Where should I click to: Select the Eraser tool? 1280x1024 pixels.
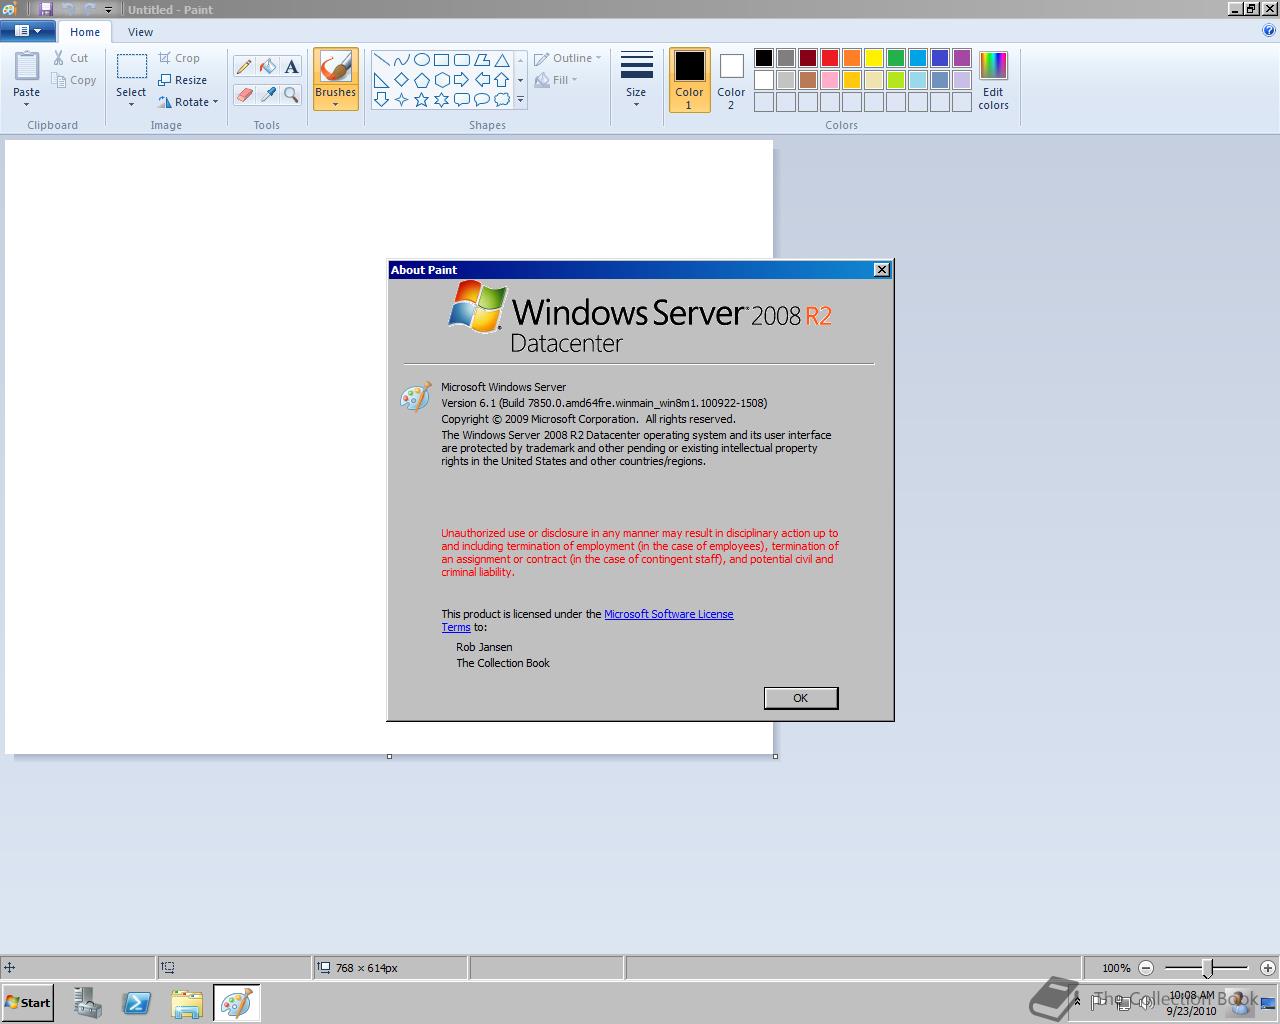click(x=243, y=95)
